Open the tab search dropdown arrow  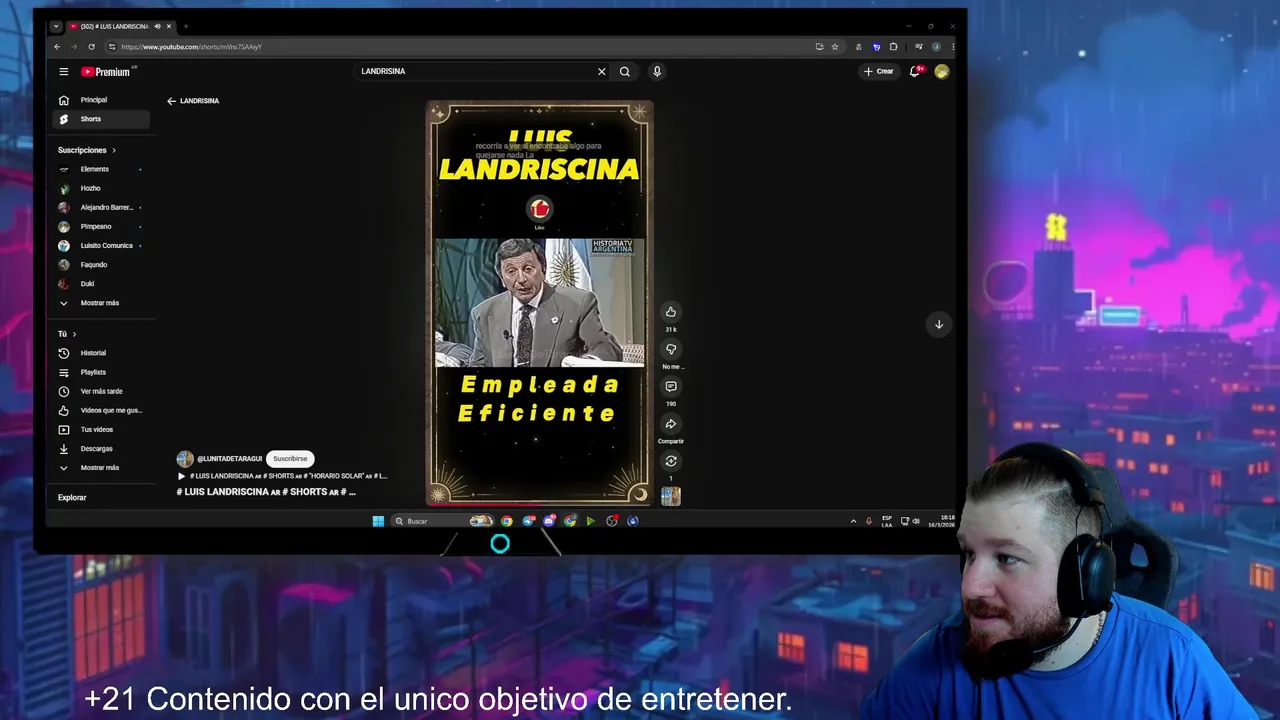(x=56, y=26)
